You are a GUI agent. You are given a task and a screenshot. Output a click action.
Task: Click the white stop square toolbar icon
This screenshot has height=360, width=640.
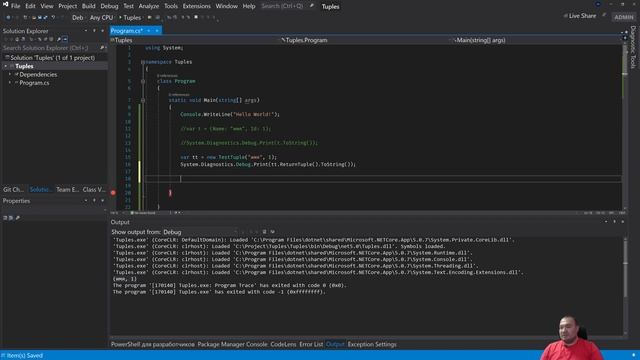point(196,17)
